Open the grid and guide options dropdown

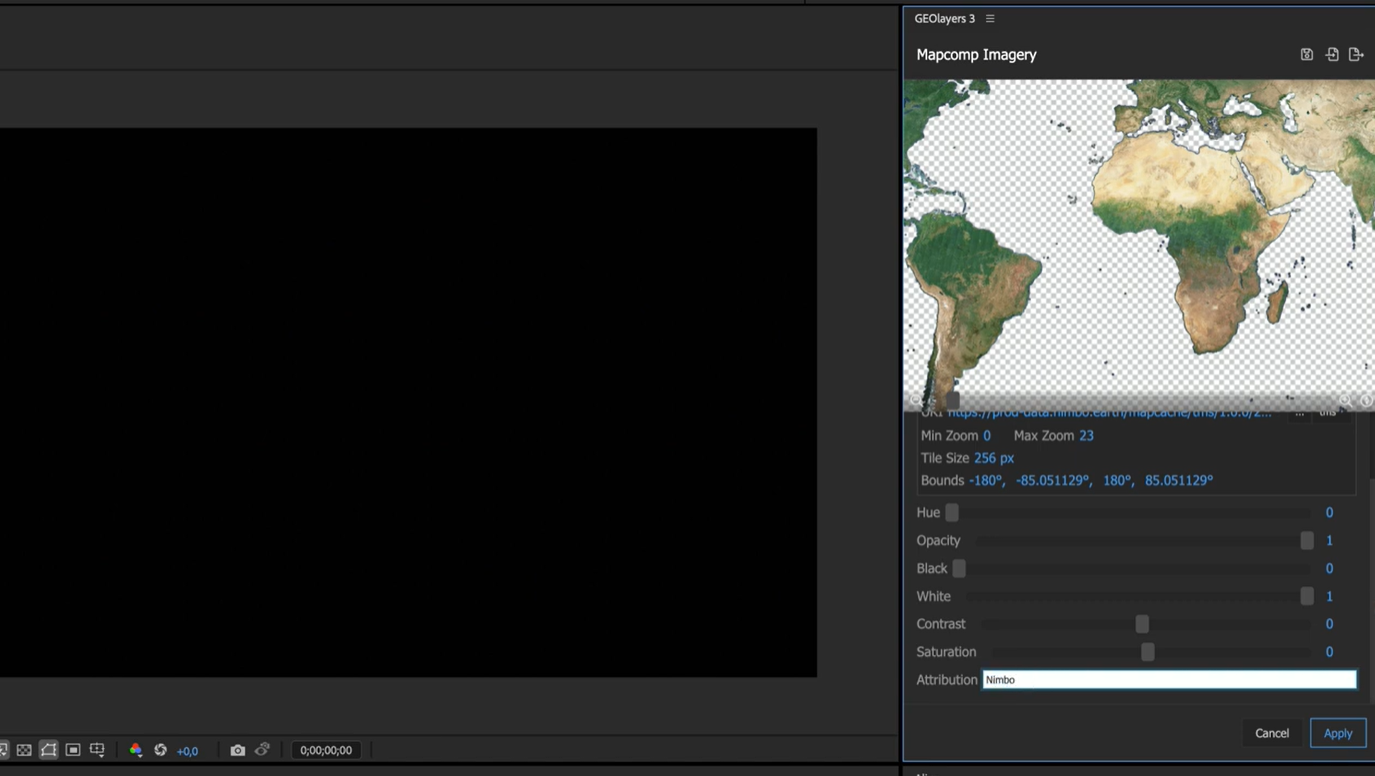[x=97, y=750]
